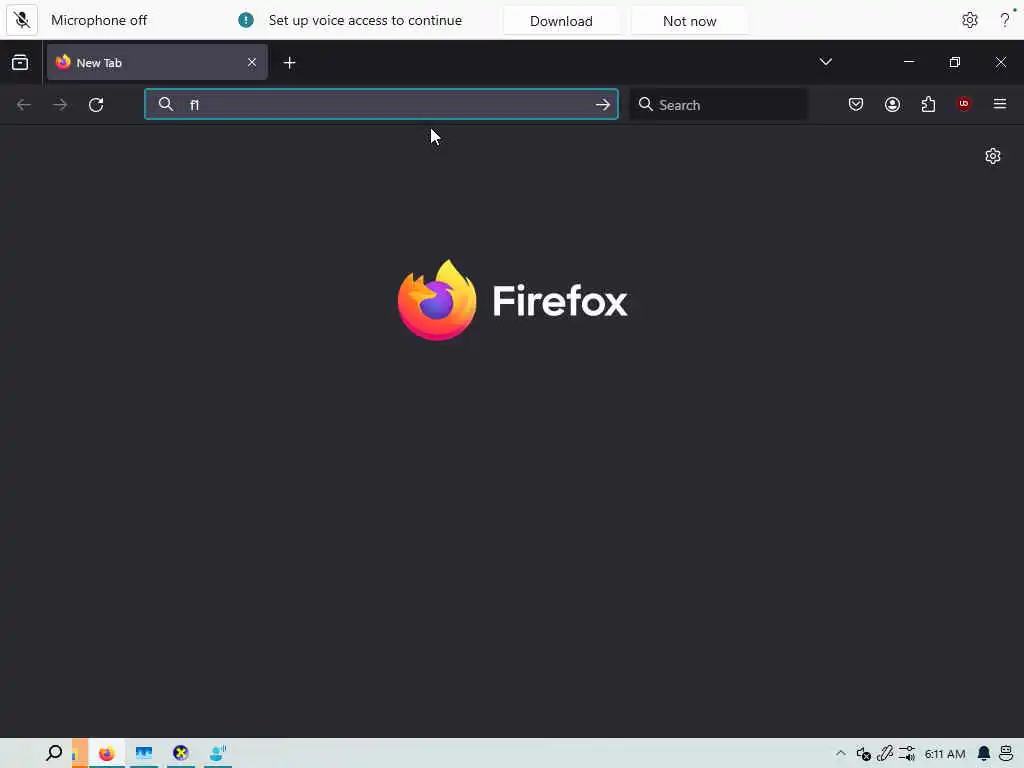This screenshot has width=1024, height=768.
Task: Click the muted volume tray icon
Action: pyautogui.click(x=863, y=754)
